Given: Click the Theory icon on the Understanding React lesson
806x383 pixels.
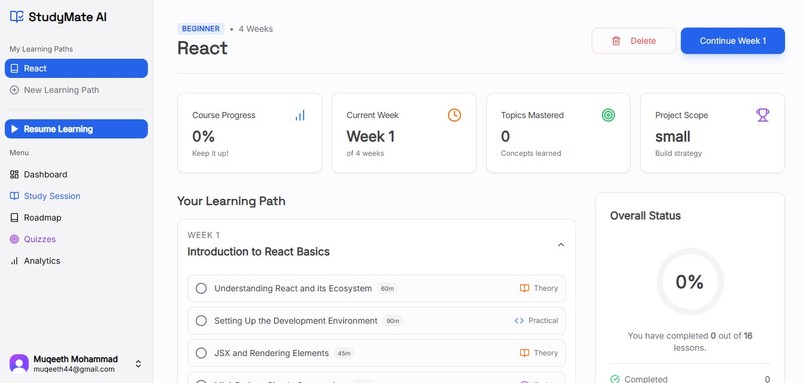Looking at the screenshot, I should [x=524, y=288].
